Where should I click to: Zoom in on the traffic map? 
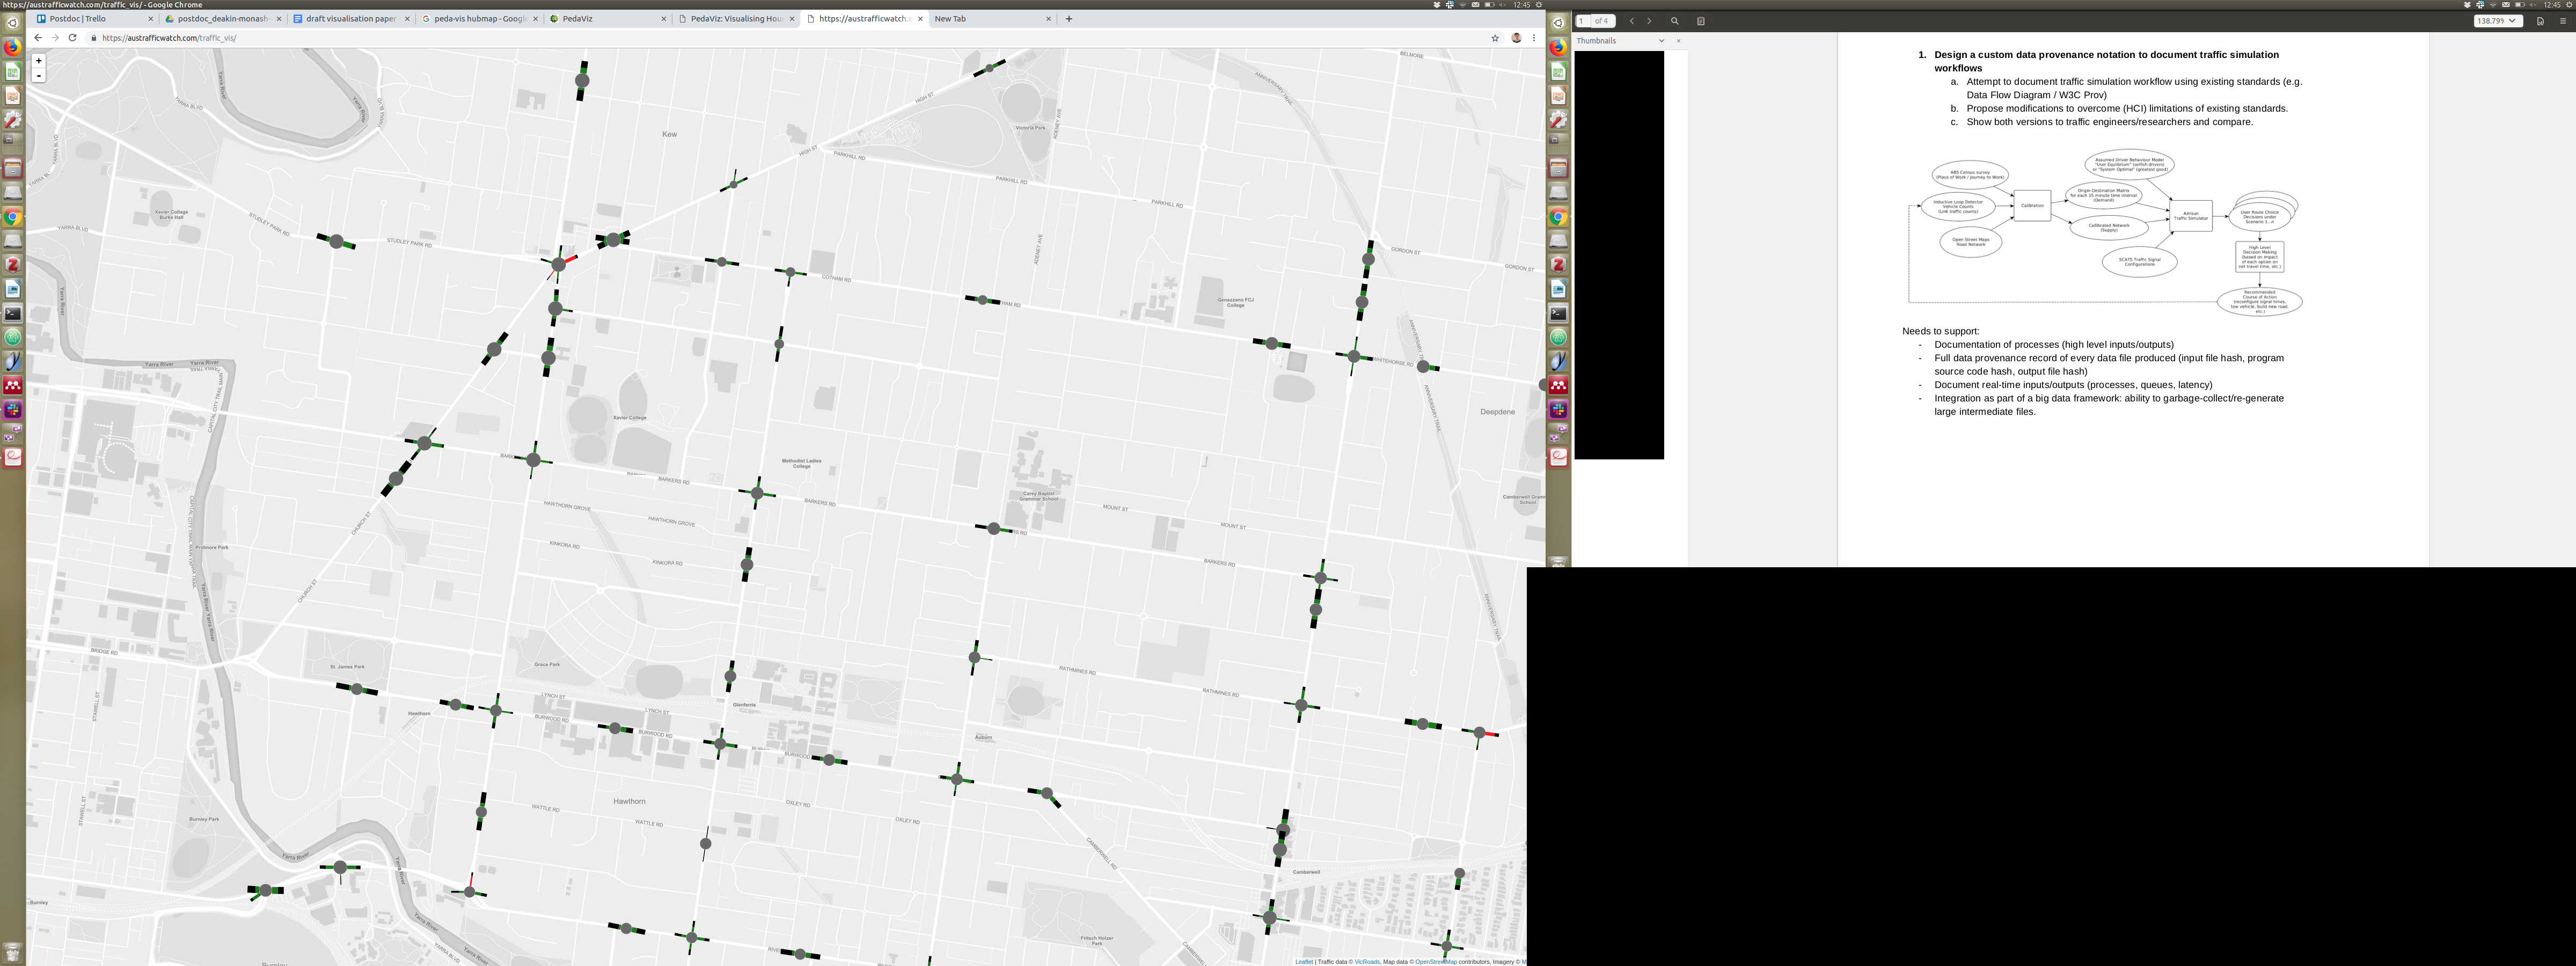click(x=39, y=61)
